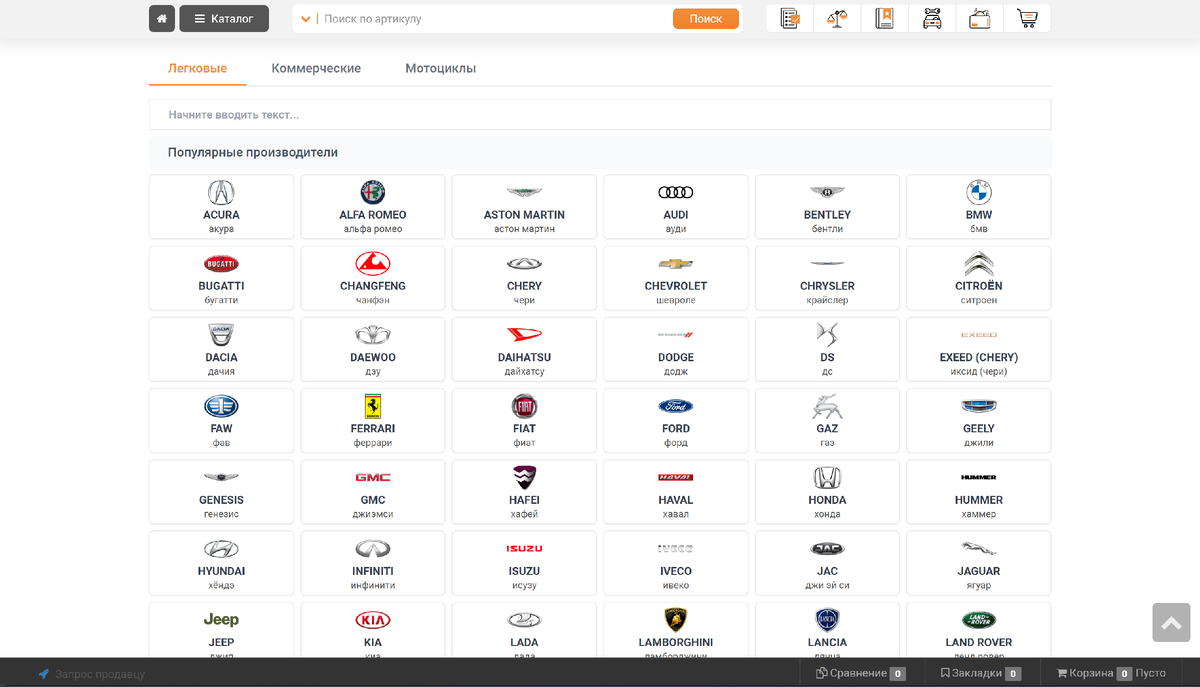Open the HAVAL brand name
The image size is (1200, 687).
point(676,500)
